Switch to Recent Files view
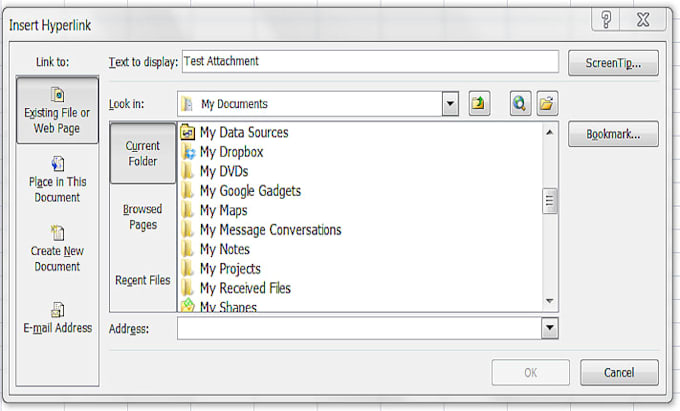This screenshot has width=680, height=411. pyautogui.click(x=143, y=280)
